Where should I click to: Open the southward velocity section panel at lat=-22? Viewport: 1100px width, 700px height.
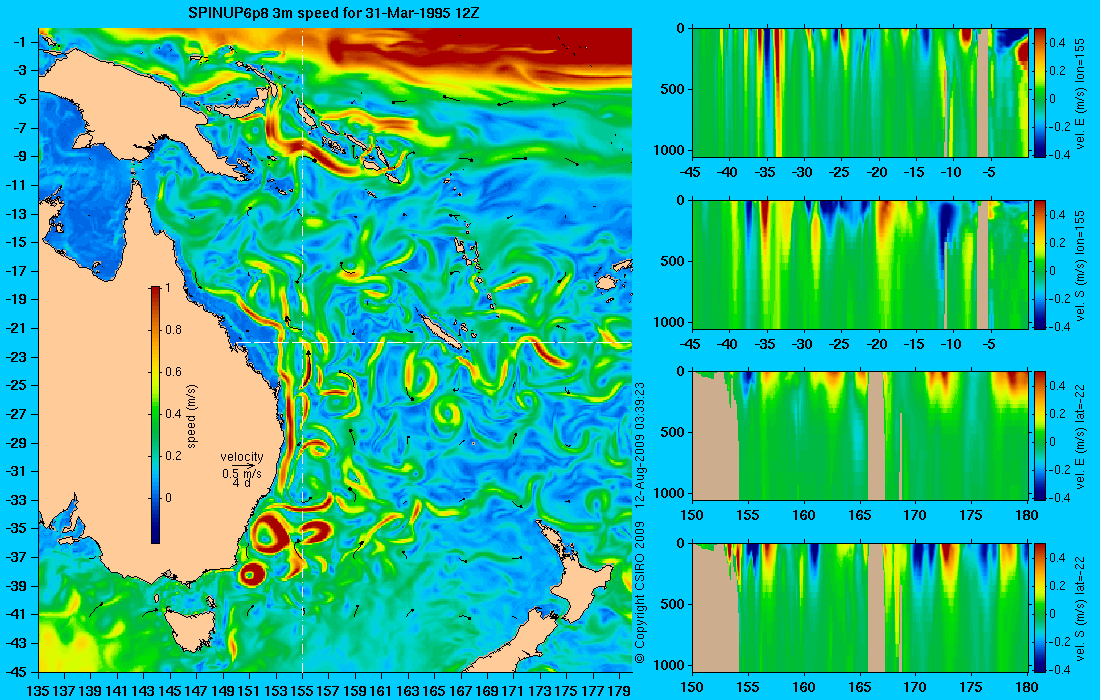[860, 607]
